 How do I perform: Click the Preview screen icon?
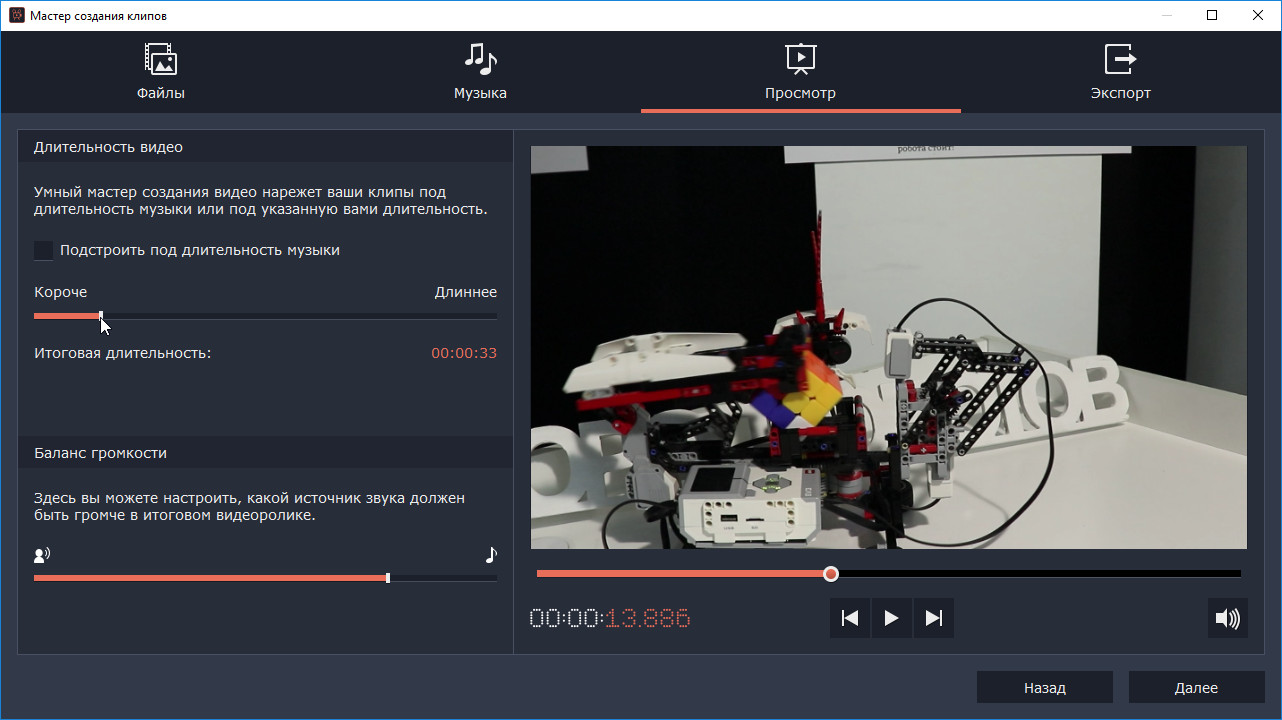[x=800, y=59]
